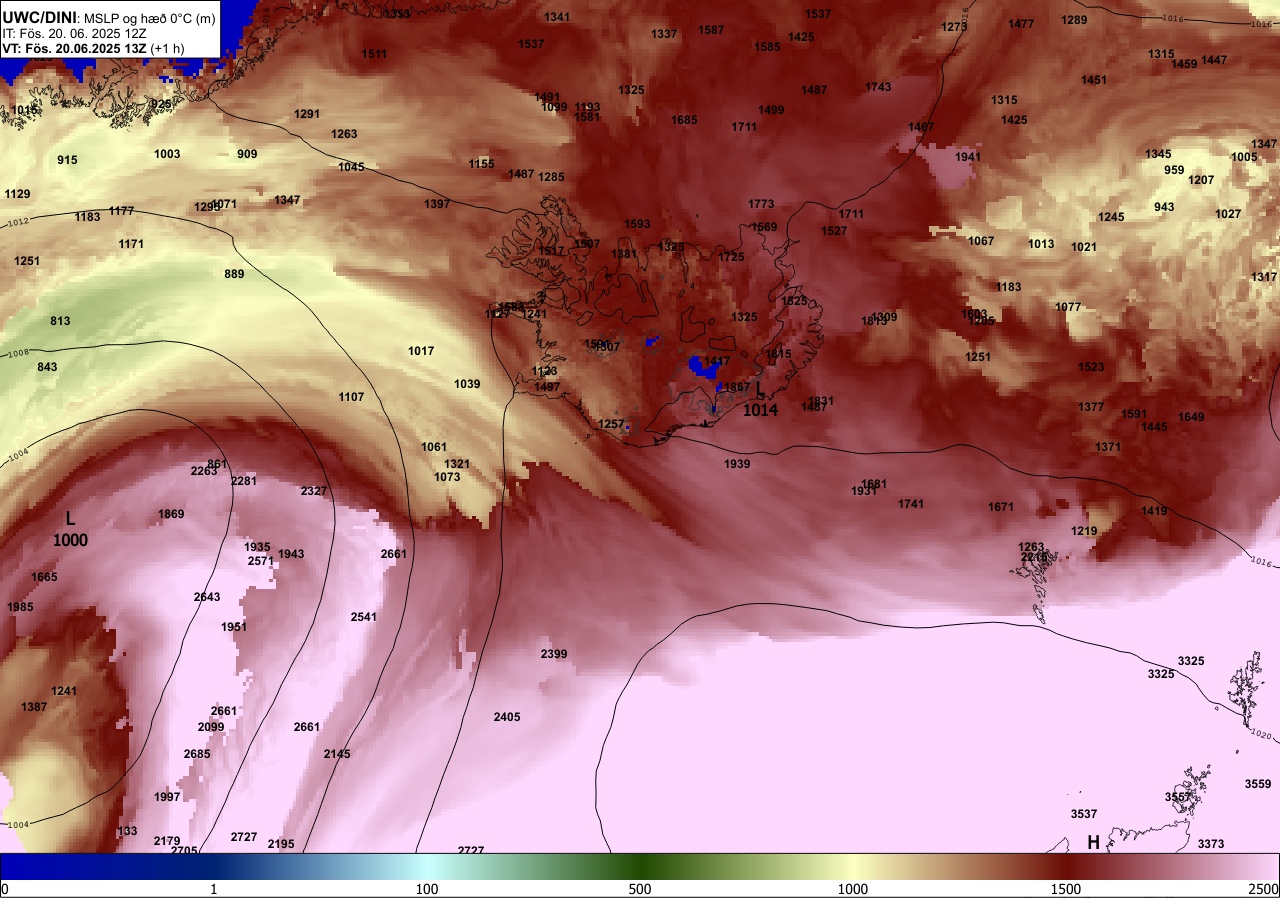The image size is (1280, 898).
Task: Click the 959 height value
Action: pyautogui.click(x=1174, y=170)
